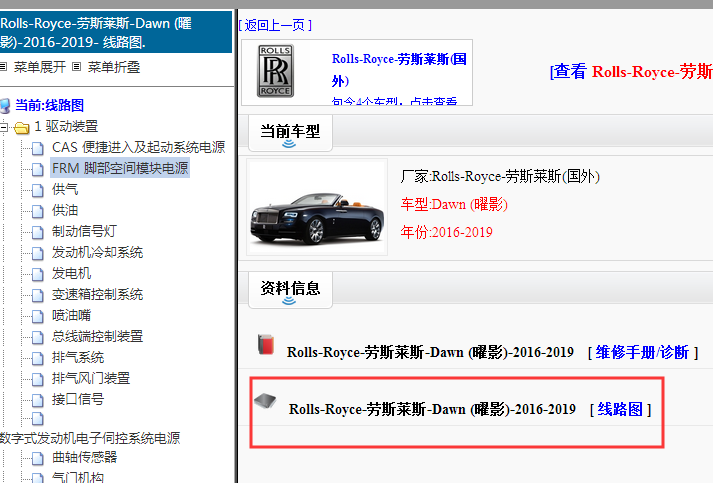Click the 年份:2016-2019 text

click(446, 232)
